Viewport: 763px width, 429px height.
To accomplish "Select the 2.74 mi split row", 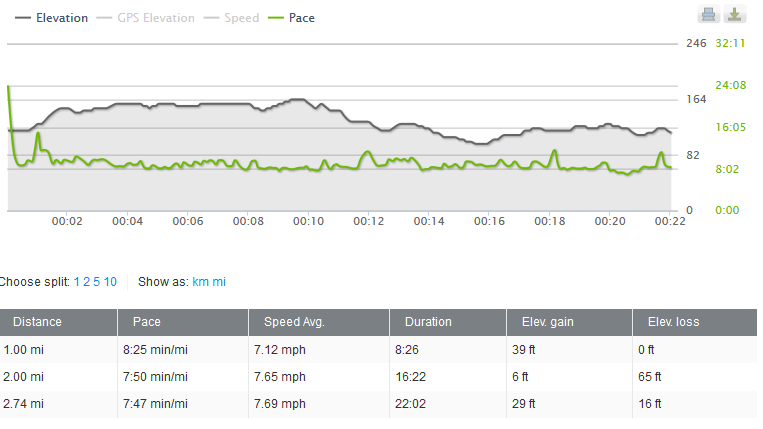I will [x=380, y=403].
